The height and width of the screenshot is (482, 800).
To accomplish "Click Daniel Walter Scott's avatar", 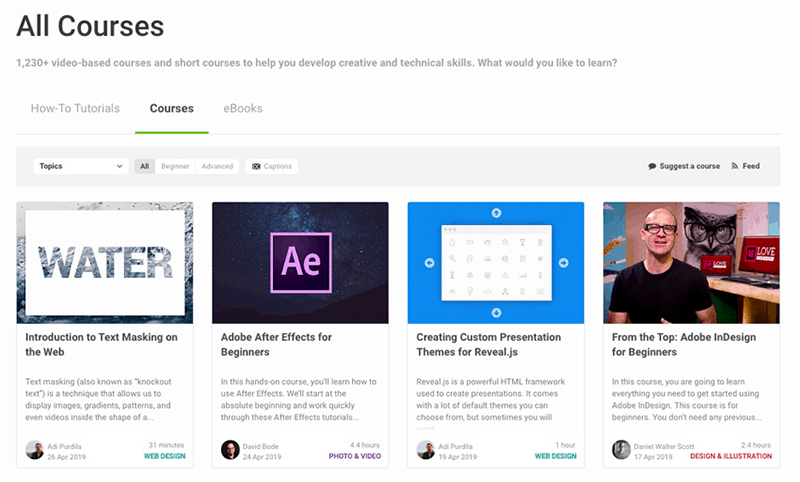I will [x=621, y=450].
